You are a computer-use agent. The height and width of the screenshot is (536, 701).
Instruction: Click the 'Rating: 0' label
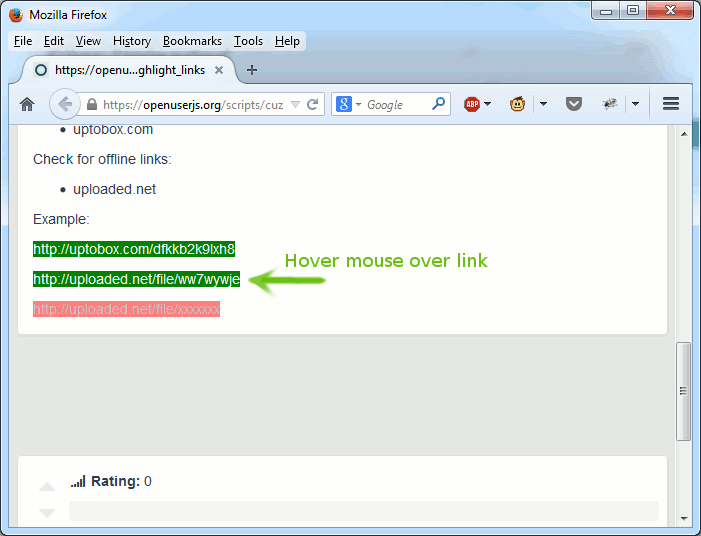click(x=121, y=481)
